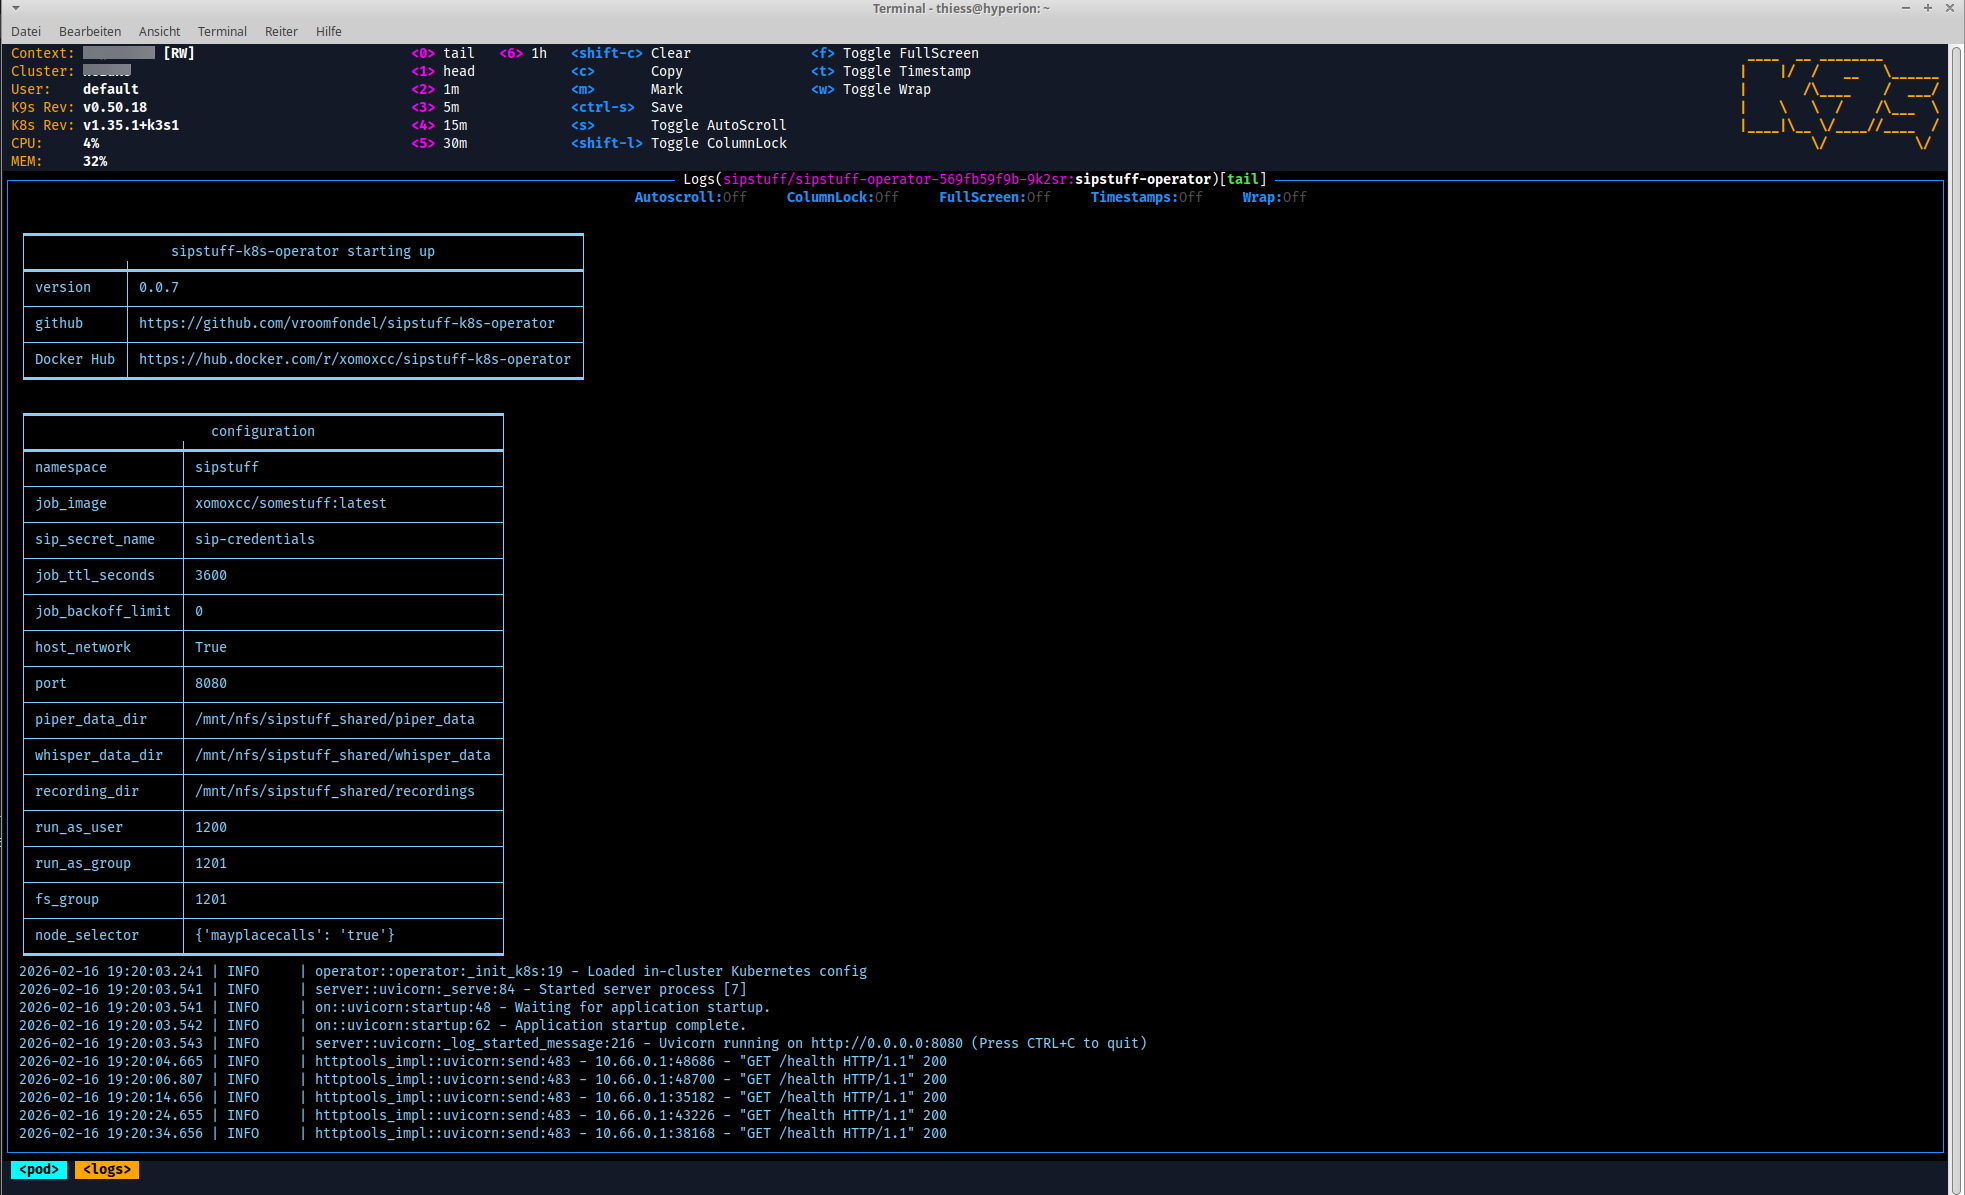Click the Toggle Timestamp shortcut hint
Screen dimensions: 1965x1195
tap(892, 71)
